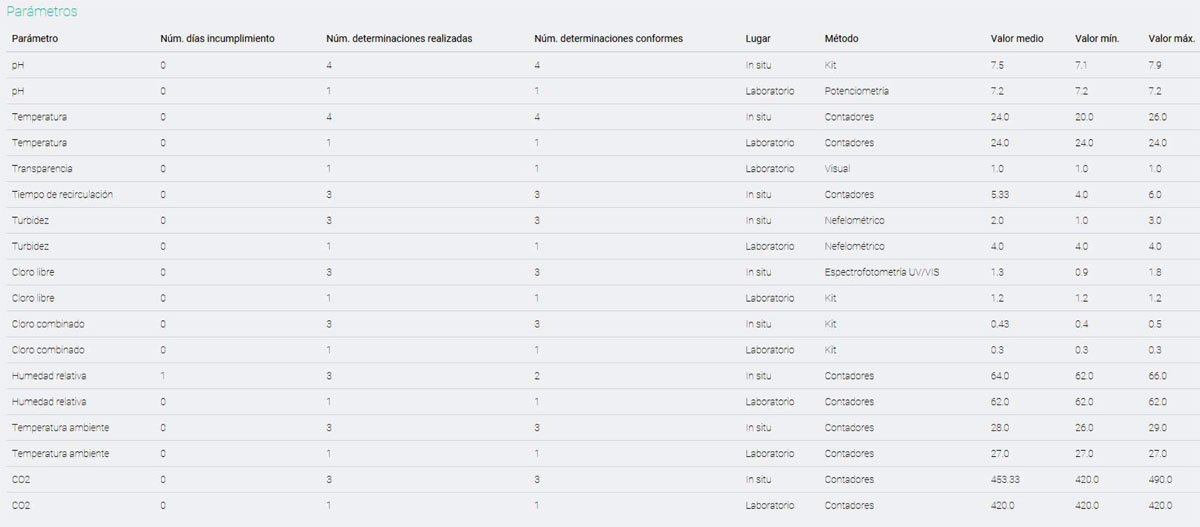Click the Valor medio column header
Image resolution: width=1200 pixels, height=527 pixels.
click(1017, 39)
